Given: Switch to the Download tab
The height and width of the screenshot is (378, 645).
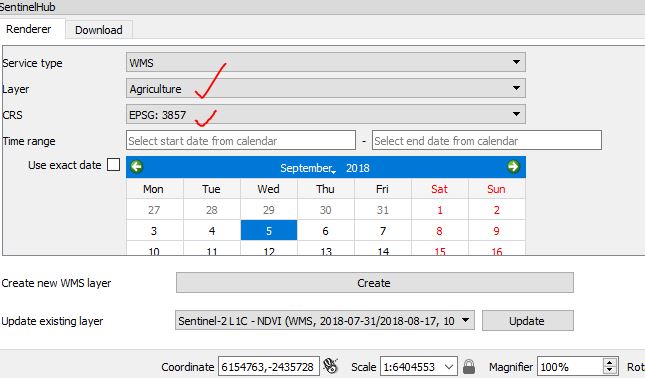Looking at the screenshot, I should click(99, 30).
